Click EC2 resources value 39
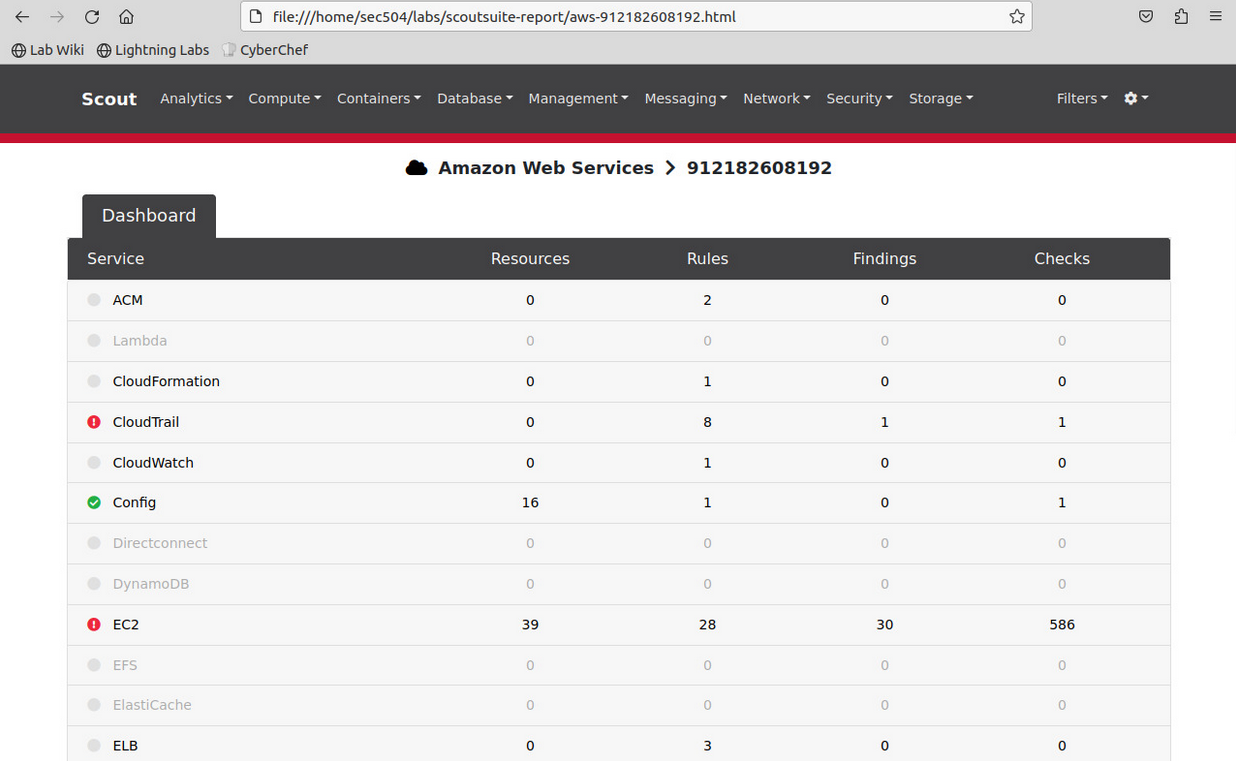This screenshot has width=1236, height=761. click(x=530, y=624)
